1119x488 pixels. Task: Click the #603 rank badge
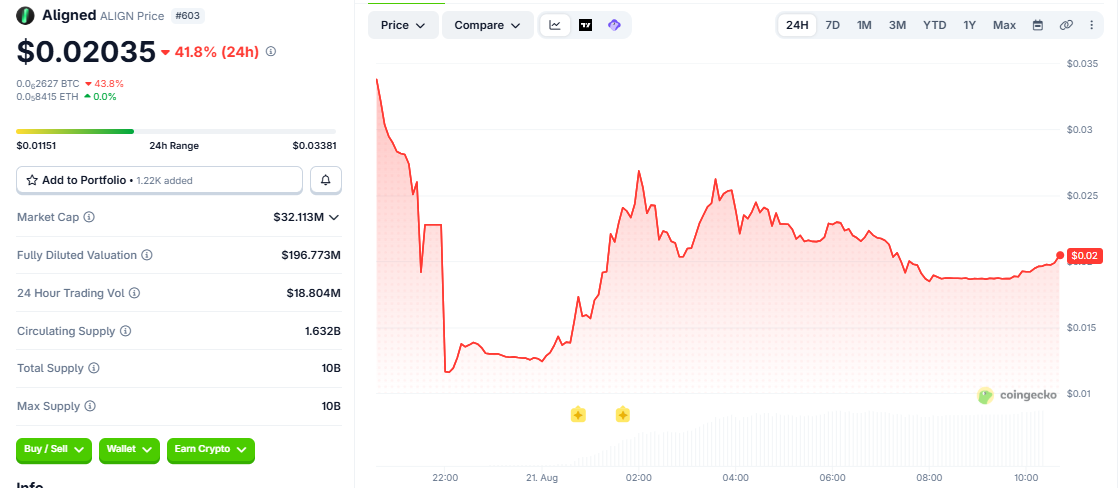tap(188, 15)
